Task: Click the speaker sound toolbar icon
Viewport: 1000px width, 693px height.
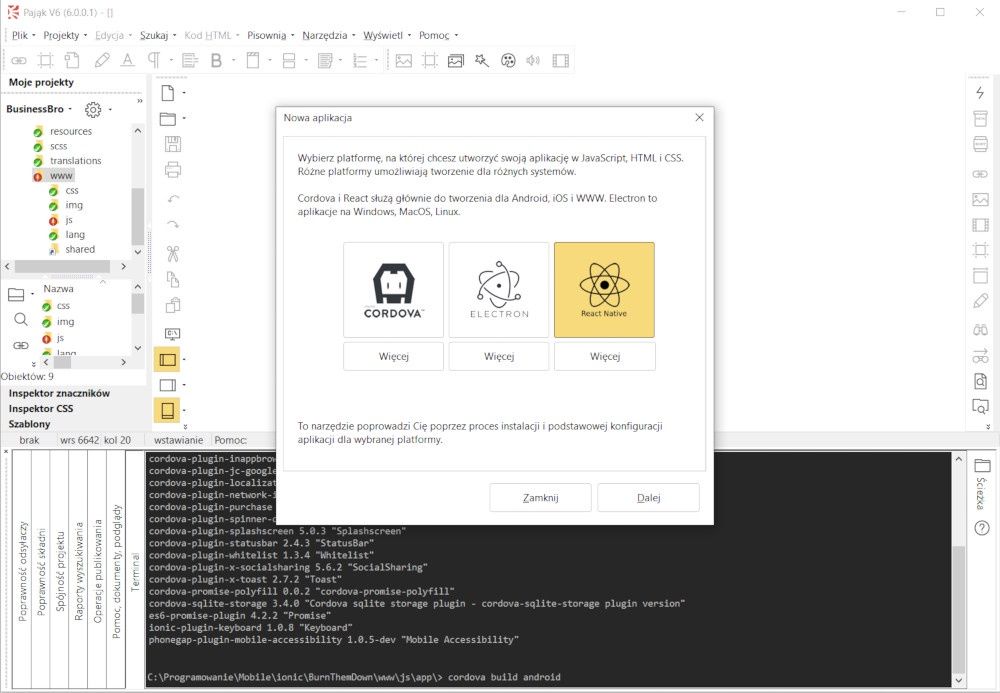Action: (533, 61)
